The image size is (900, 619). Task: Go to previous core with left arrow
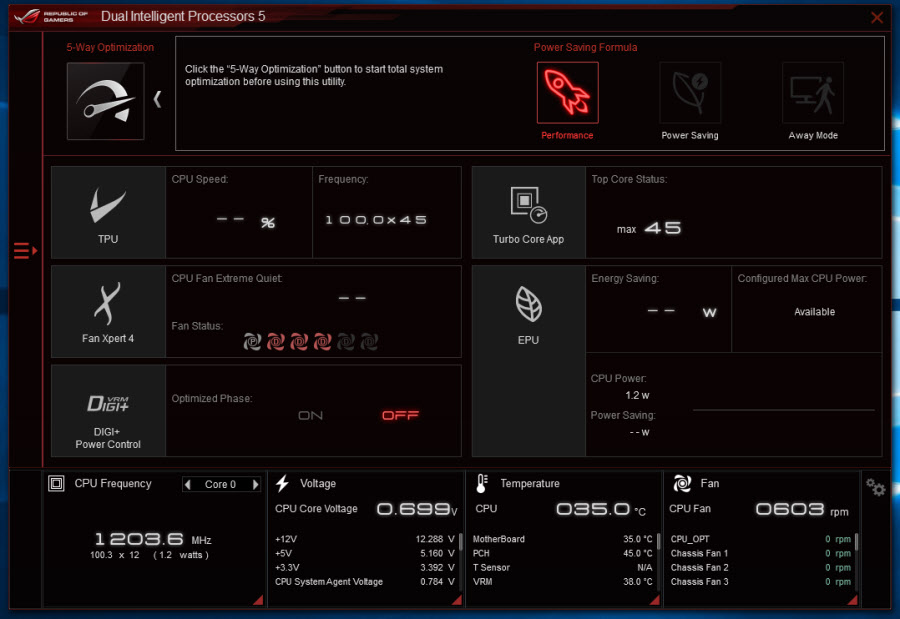pyautogui.click(x=188, y=485)
